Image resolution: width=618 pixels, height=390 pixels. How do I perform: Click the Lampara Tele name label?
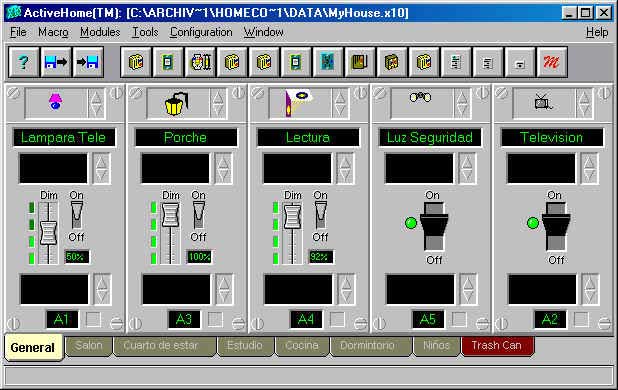click(x=64, y=137)
